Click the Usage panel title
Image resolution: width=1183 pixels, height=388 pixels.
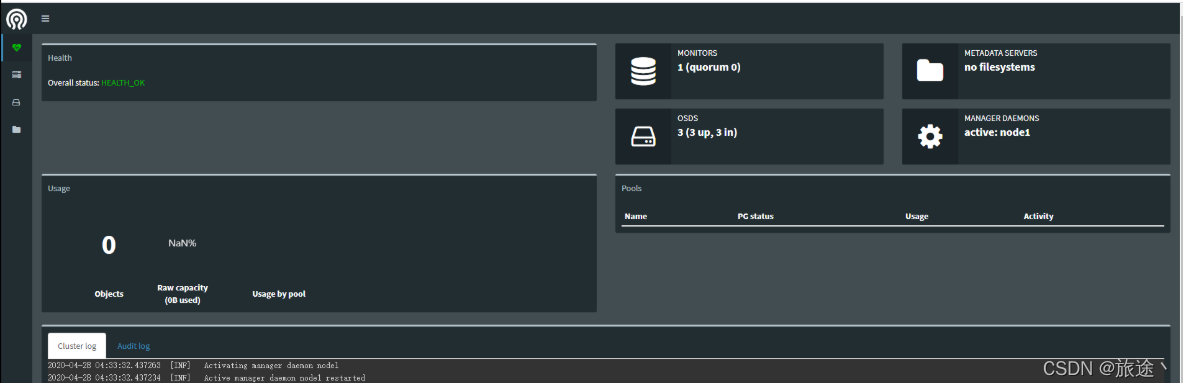(x=59, y=188)
